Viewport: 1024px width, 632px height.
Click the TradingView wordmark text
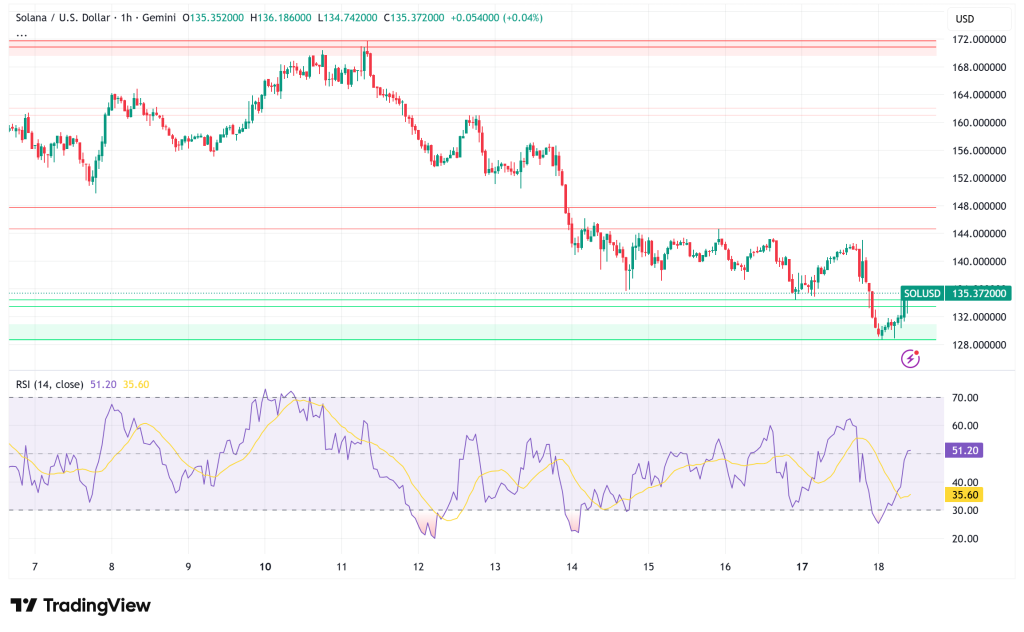pos(96,606)
